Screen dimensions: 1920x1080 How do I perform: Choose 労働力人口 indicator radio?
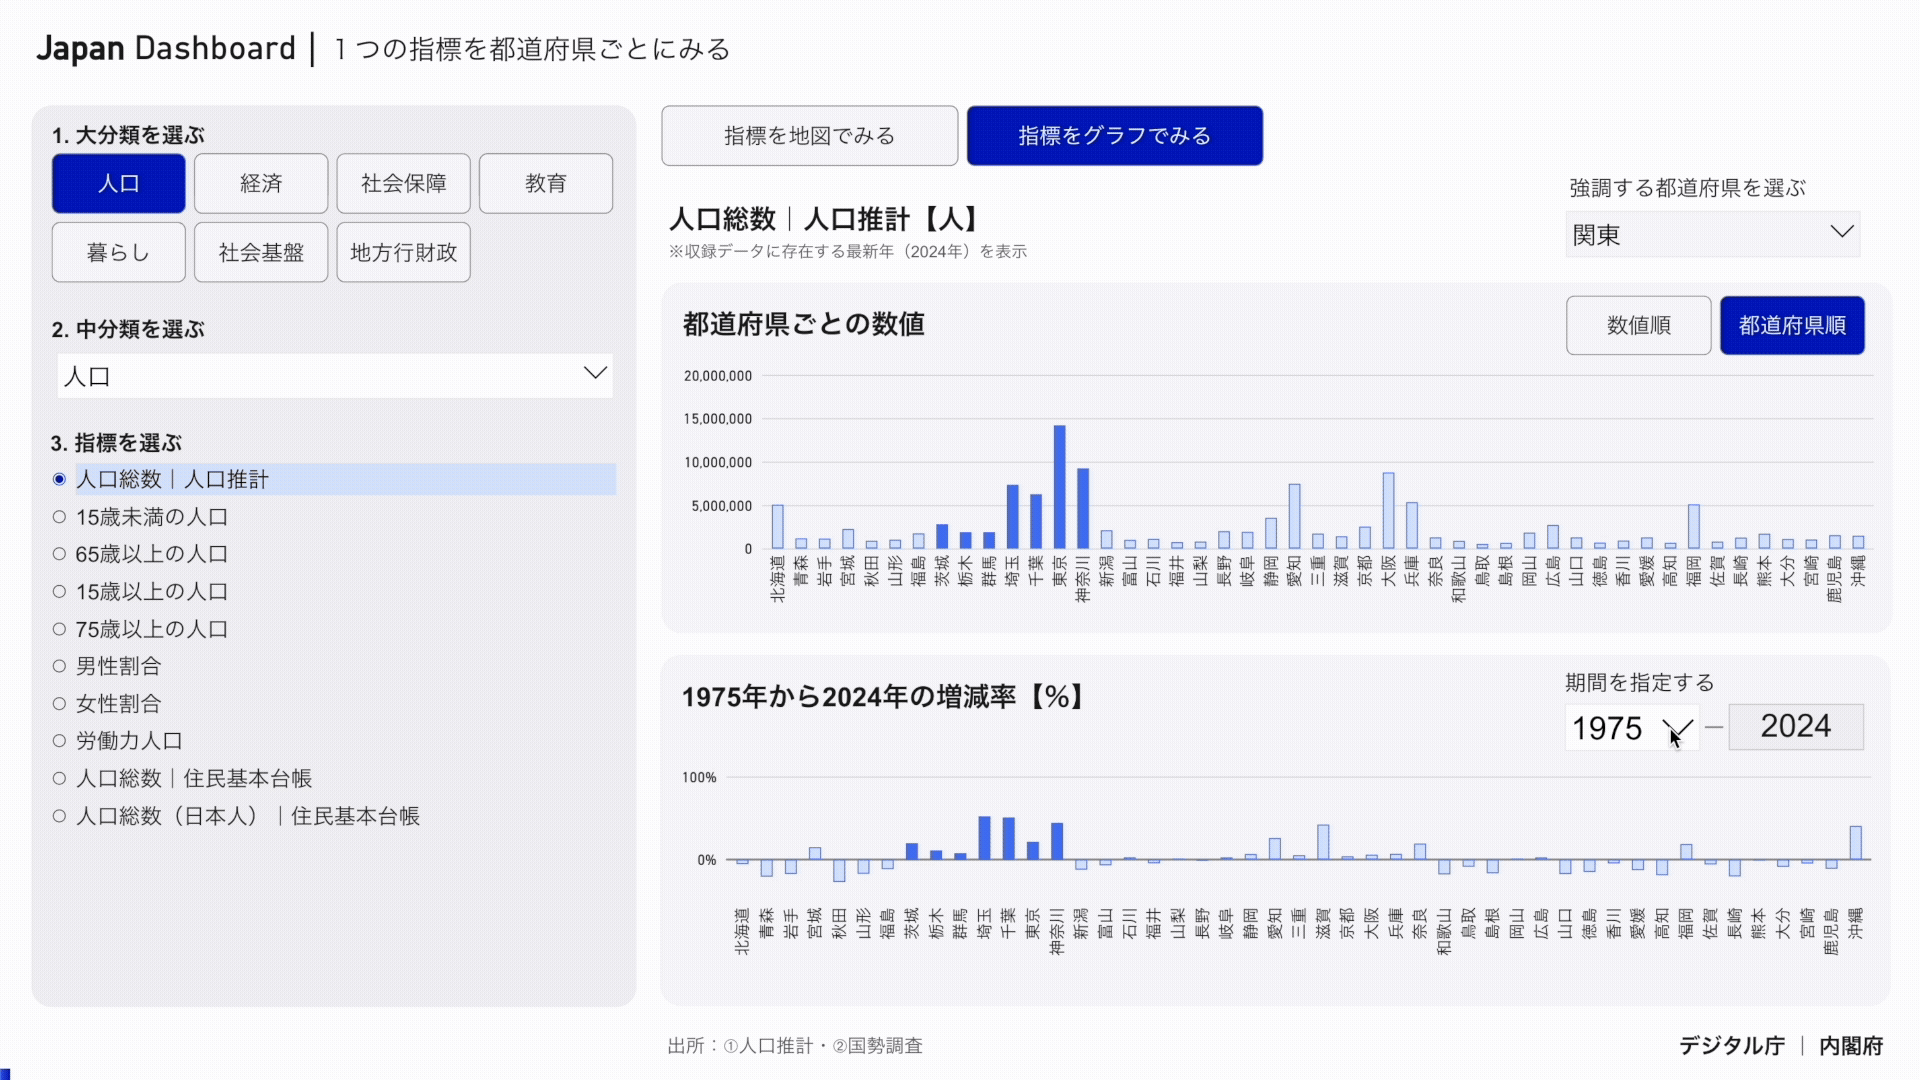[x=60, y=741]
